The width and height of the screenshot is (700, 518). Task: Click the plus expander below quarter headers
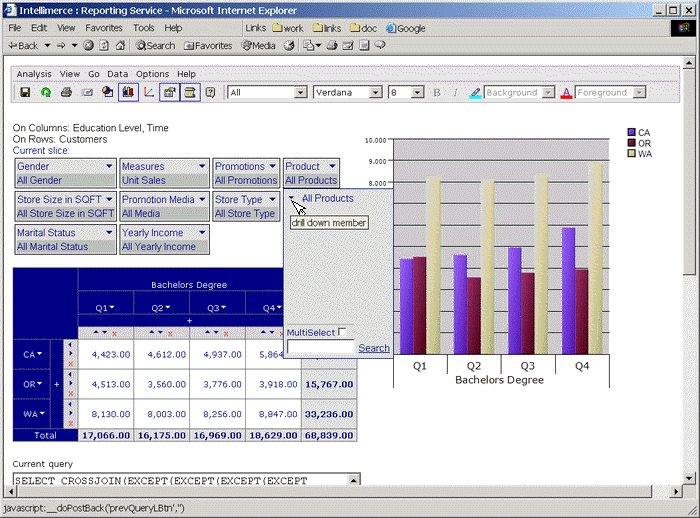(x=189, y=321)
